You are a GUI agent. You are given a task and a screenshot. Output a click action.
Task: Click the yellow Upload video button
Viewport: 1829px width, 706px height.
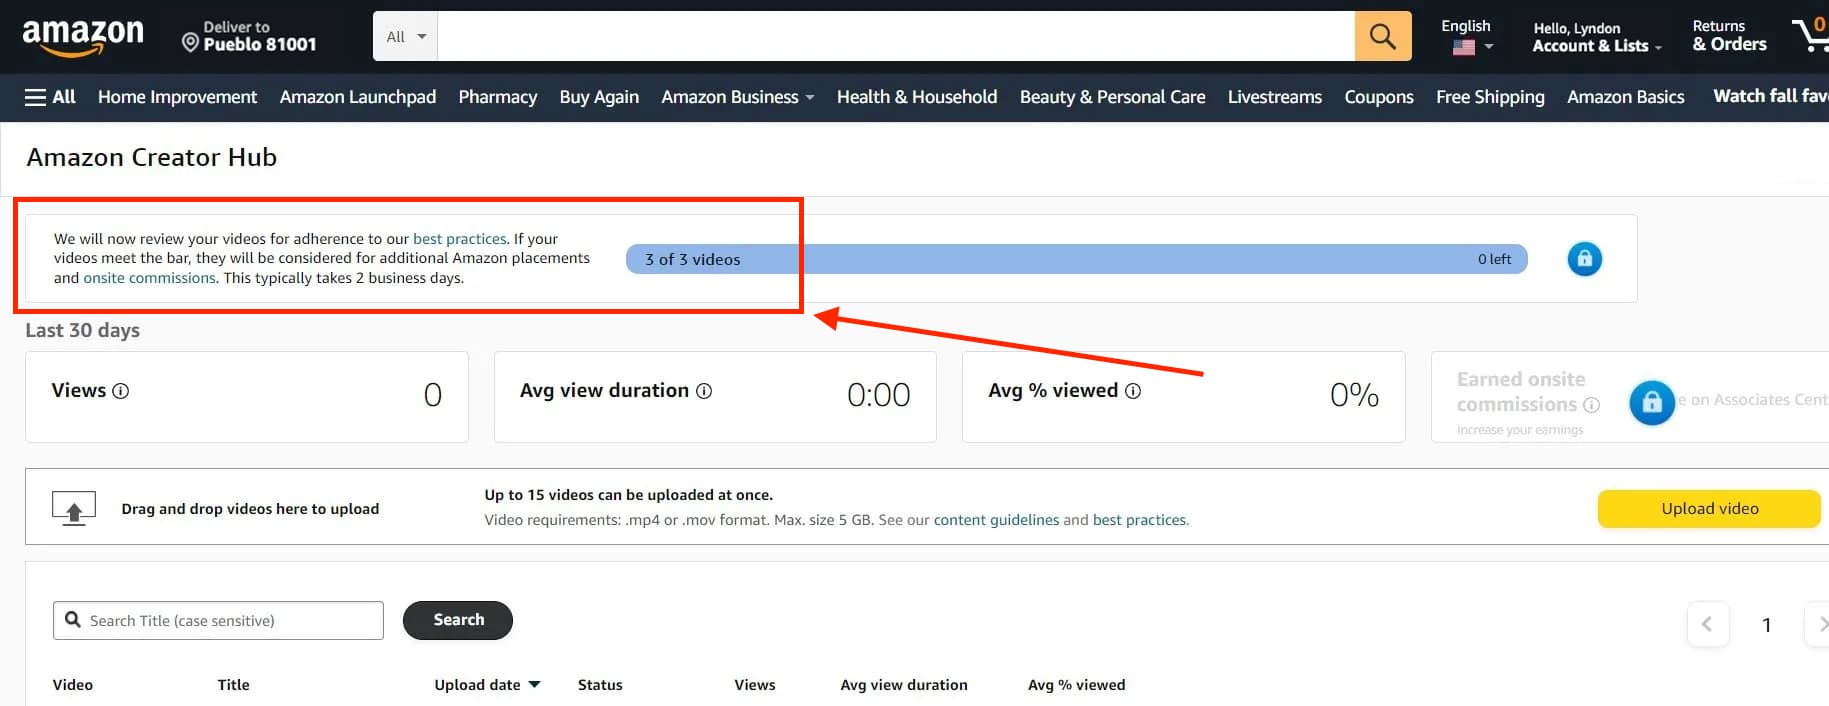click(x=1709, y=508)
